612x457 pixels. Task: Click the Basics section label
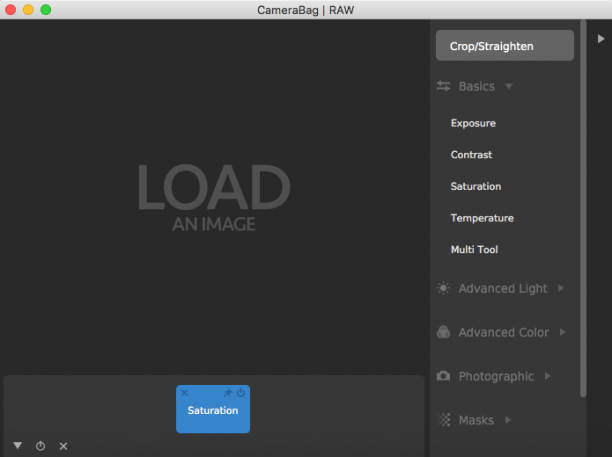click(477, 86)
